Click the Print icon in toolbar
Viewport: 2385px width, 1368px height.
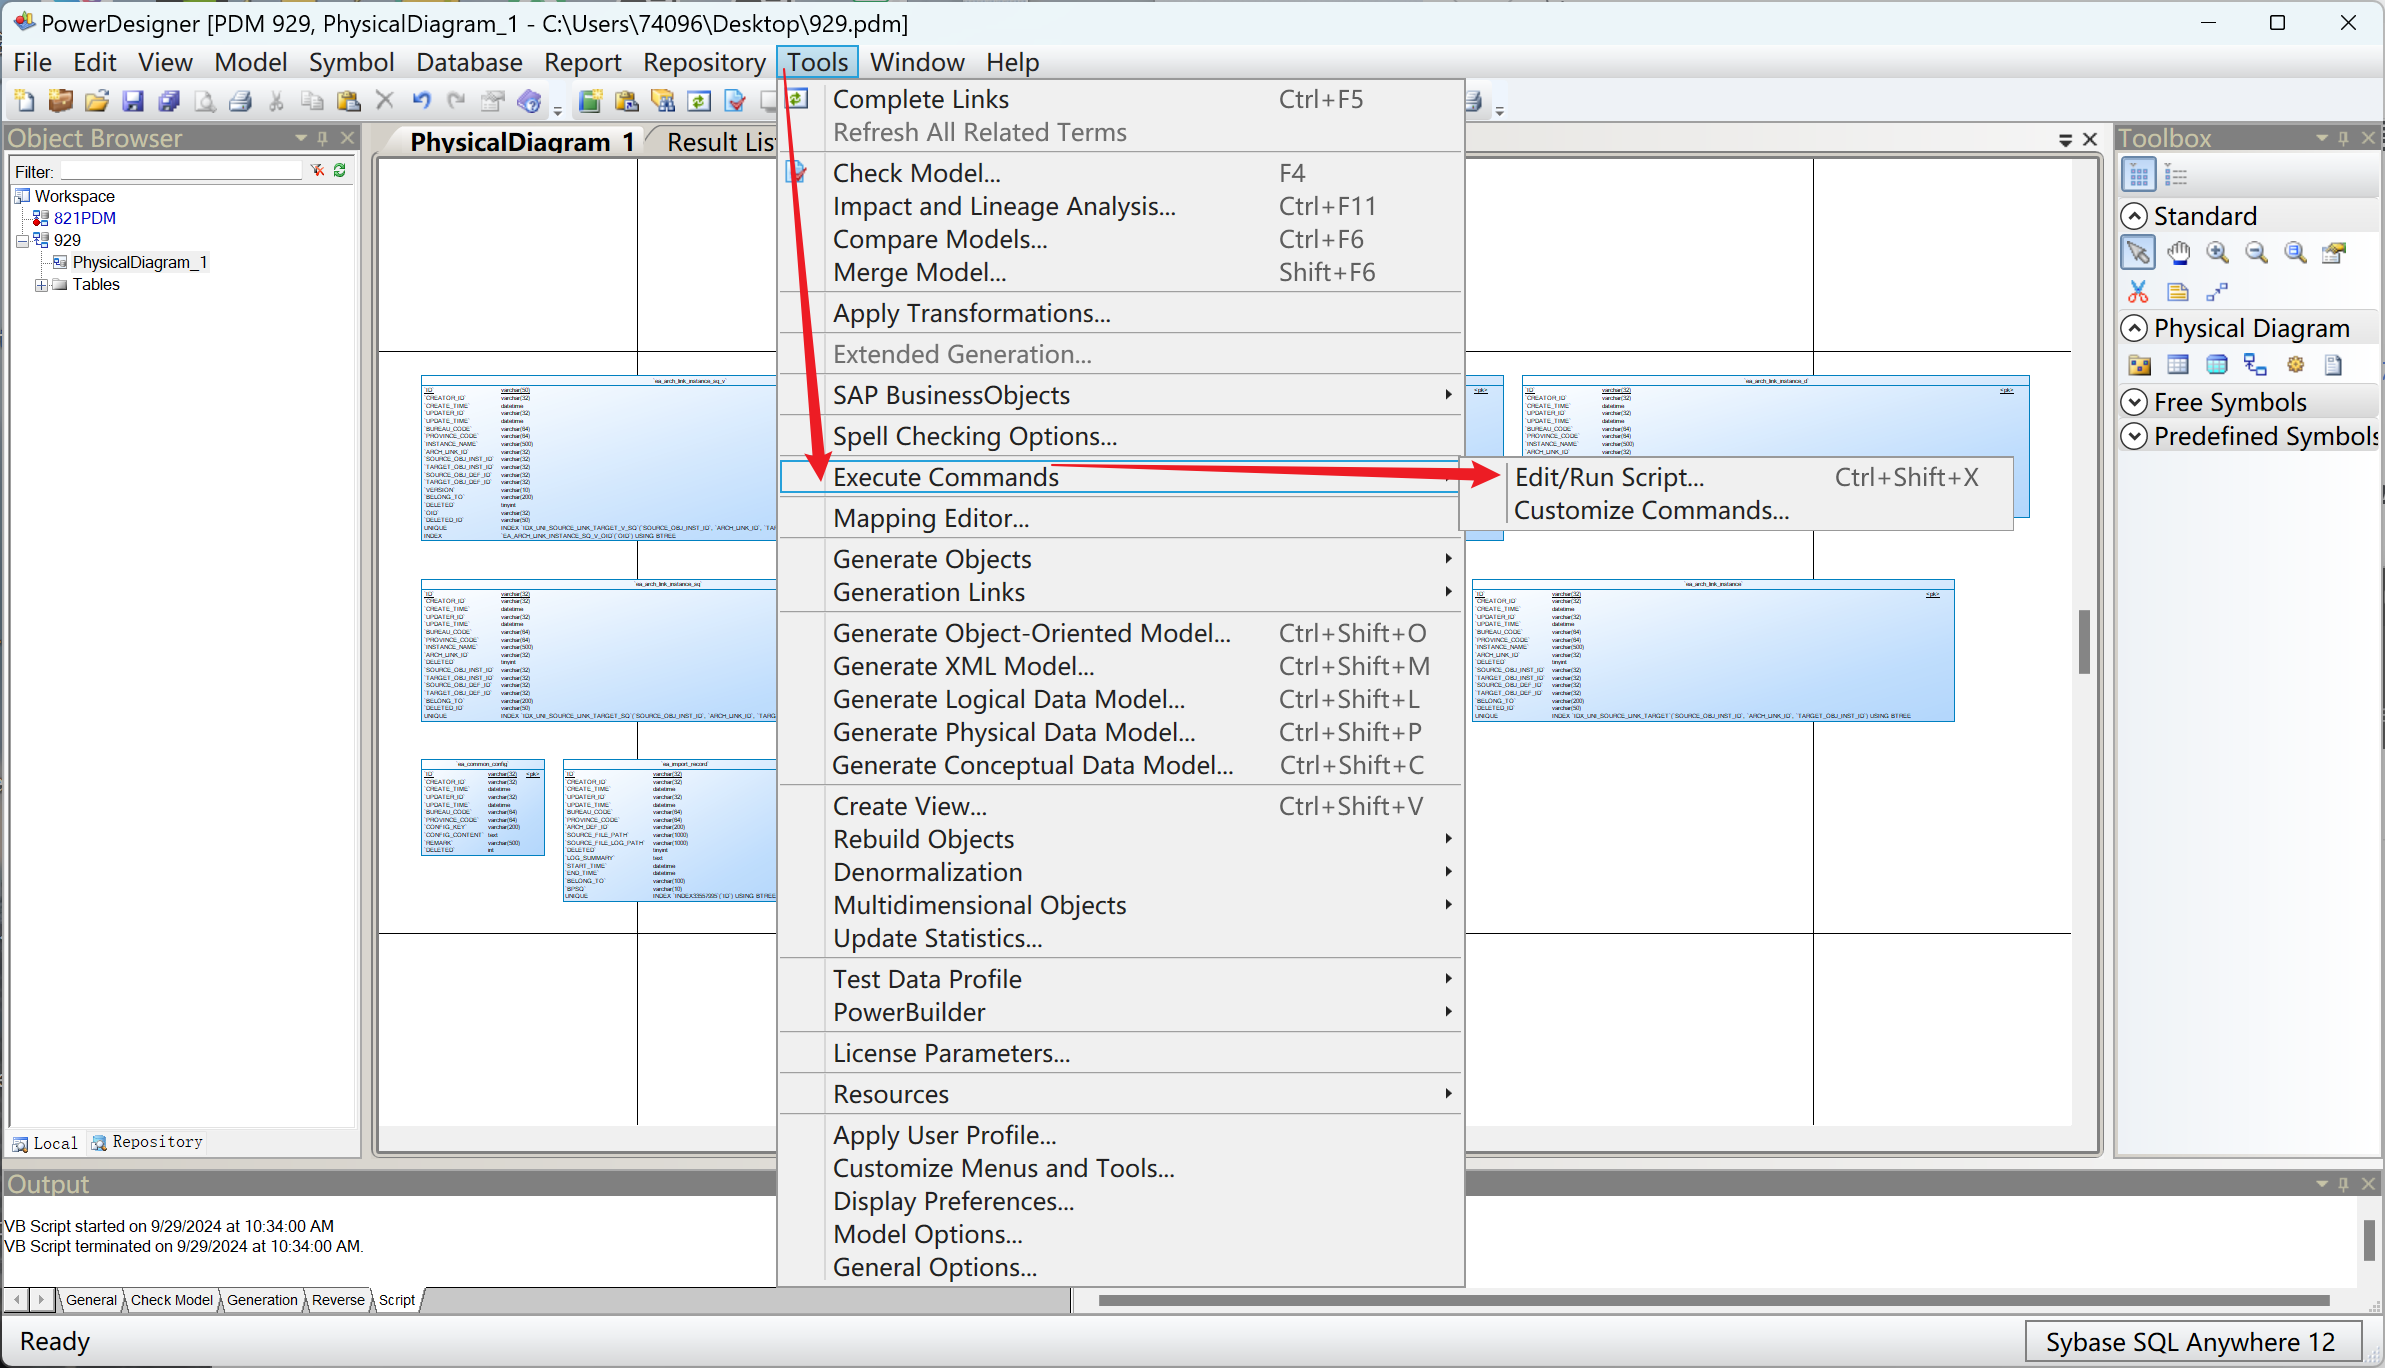tap(240, 101)
